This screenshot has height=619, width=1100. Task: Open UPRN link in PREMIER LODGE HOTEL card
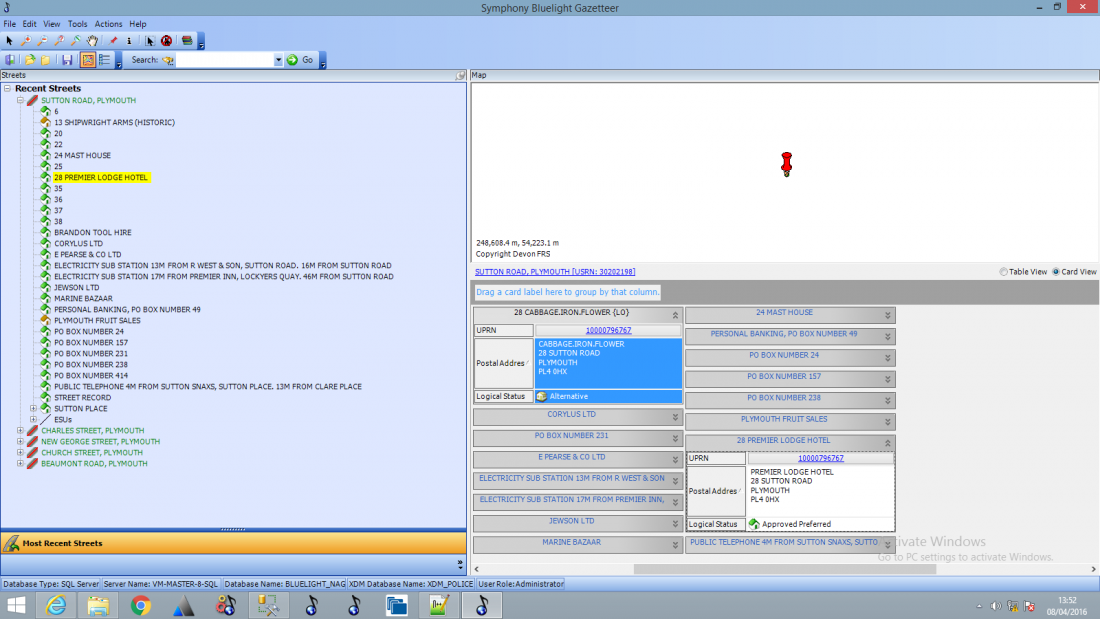coord(821,458)
